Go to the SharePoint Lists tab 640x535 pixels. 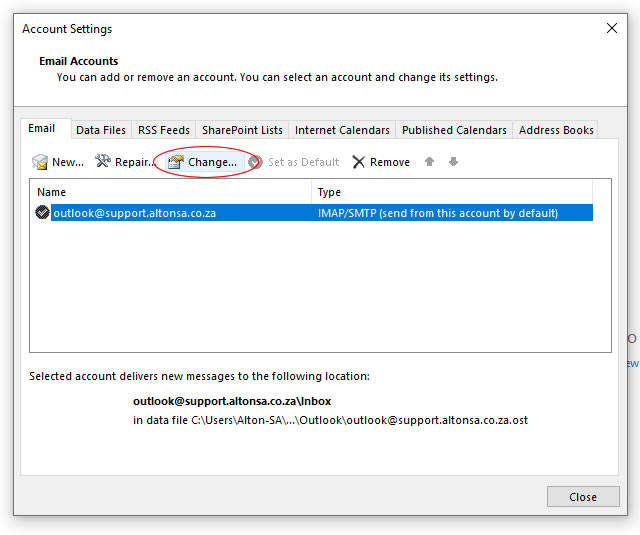242,130
